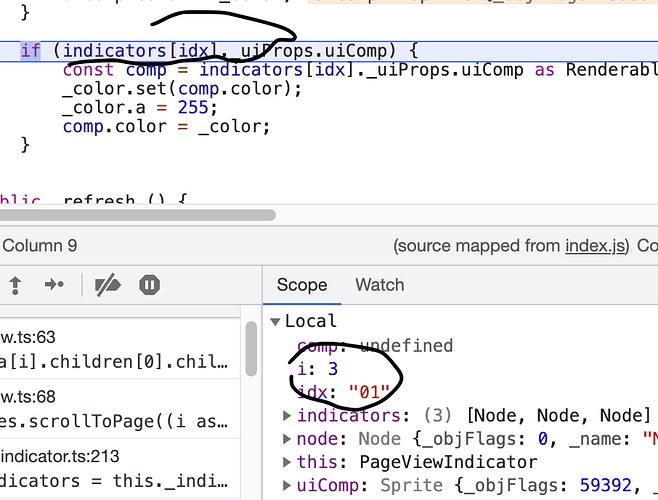Click the Step debugger icon
The width and height of the screenshot is (658, 500).
(54, 285)
